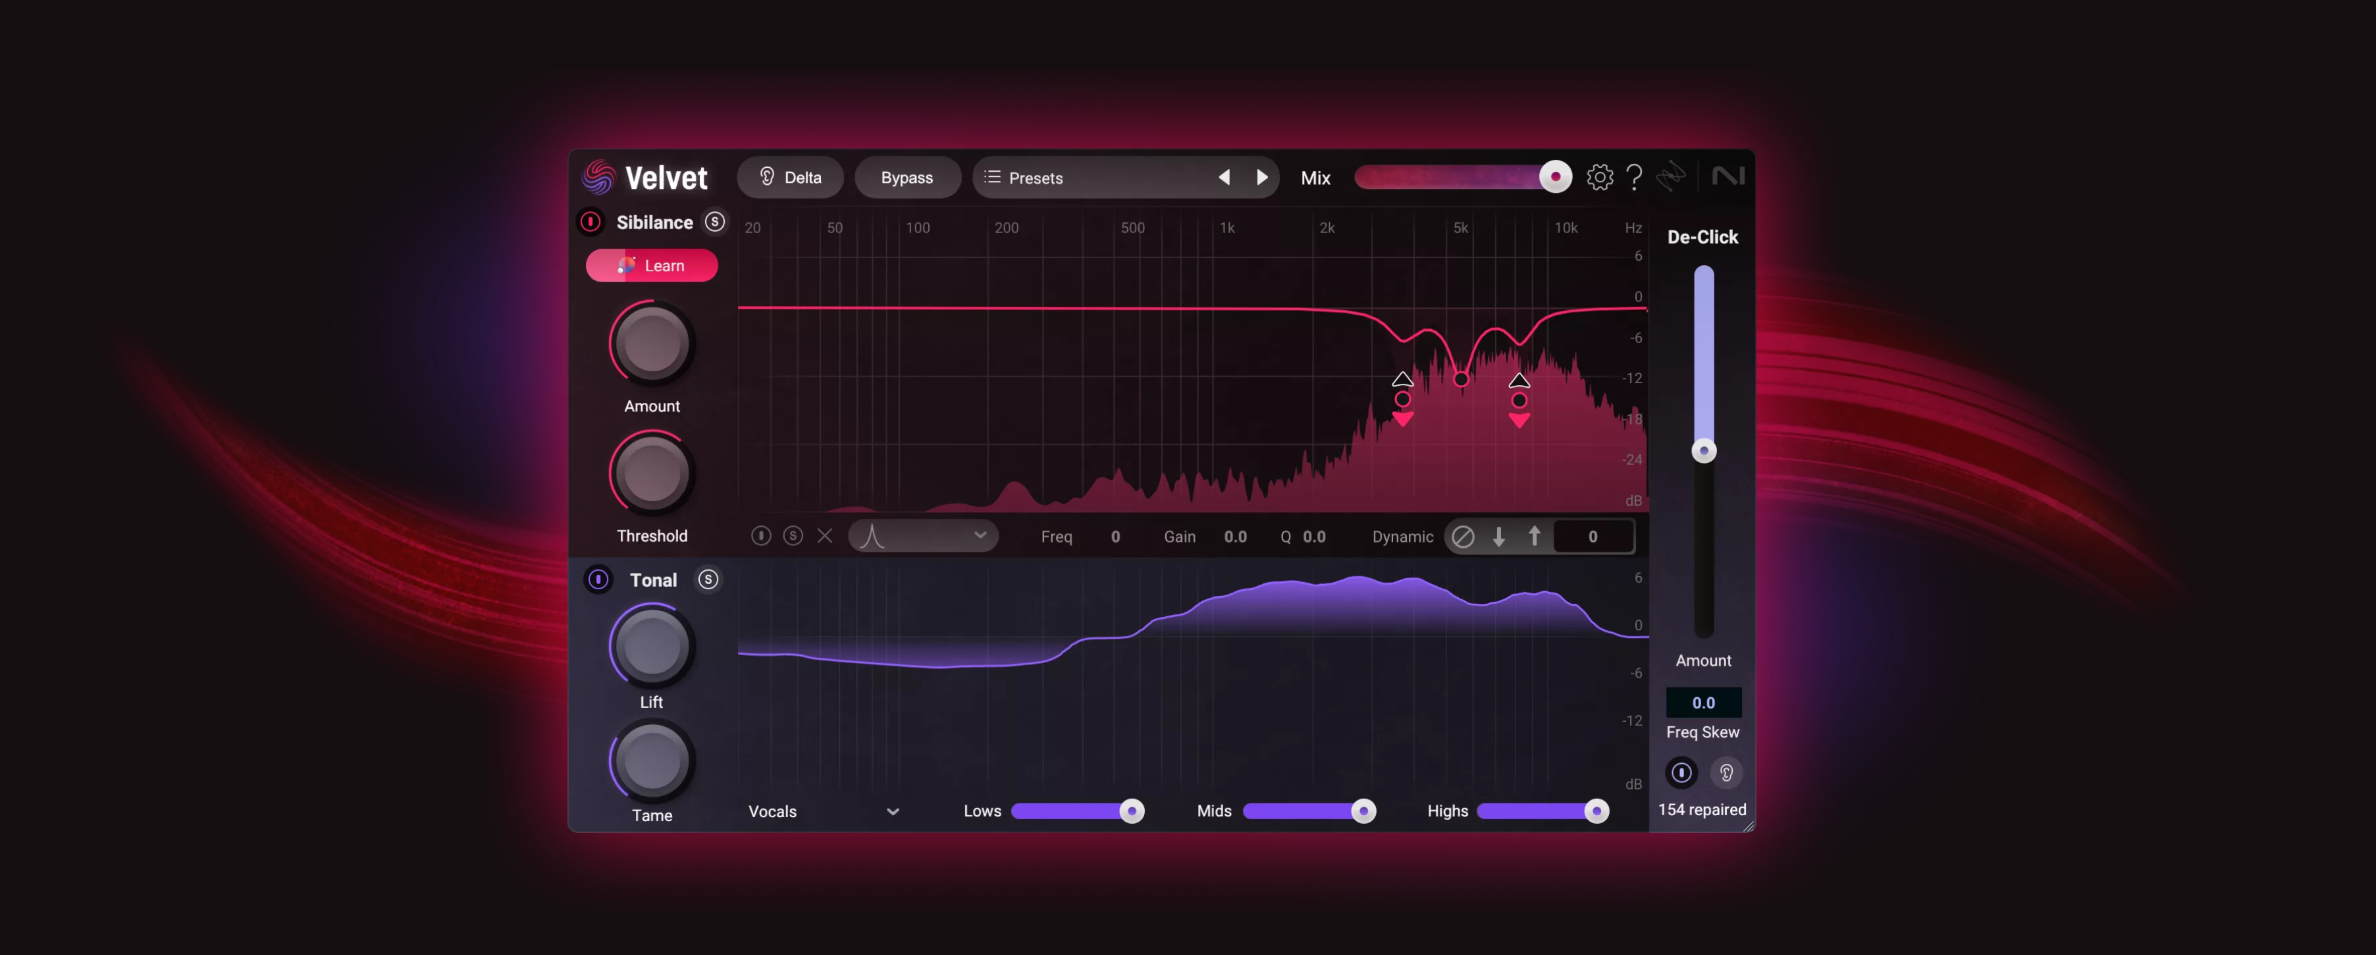Listen to De-Click output with ear icon
The width and height of the screenshot is (2376, 955).
(1726, 773)
